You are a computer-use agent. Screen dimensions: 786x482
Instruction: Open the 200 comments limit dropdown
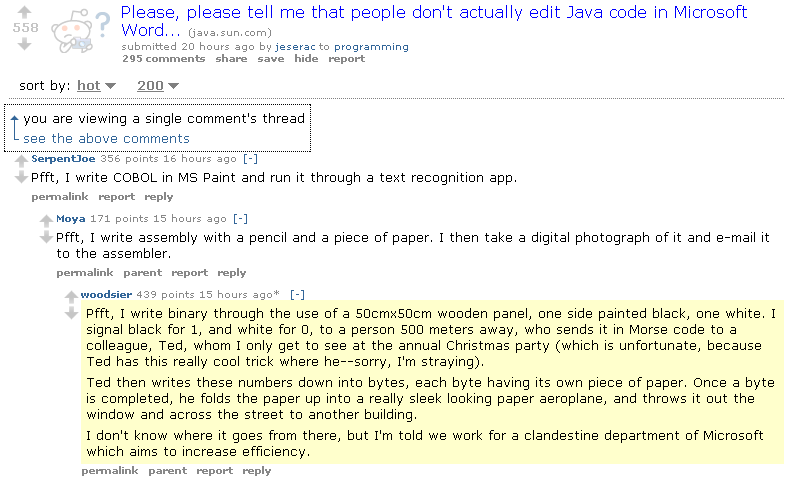(158, 86)
